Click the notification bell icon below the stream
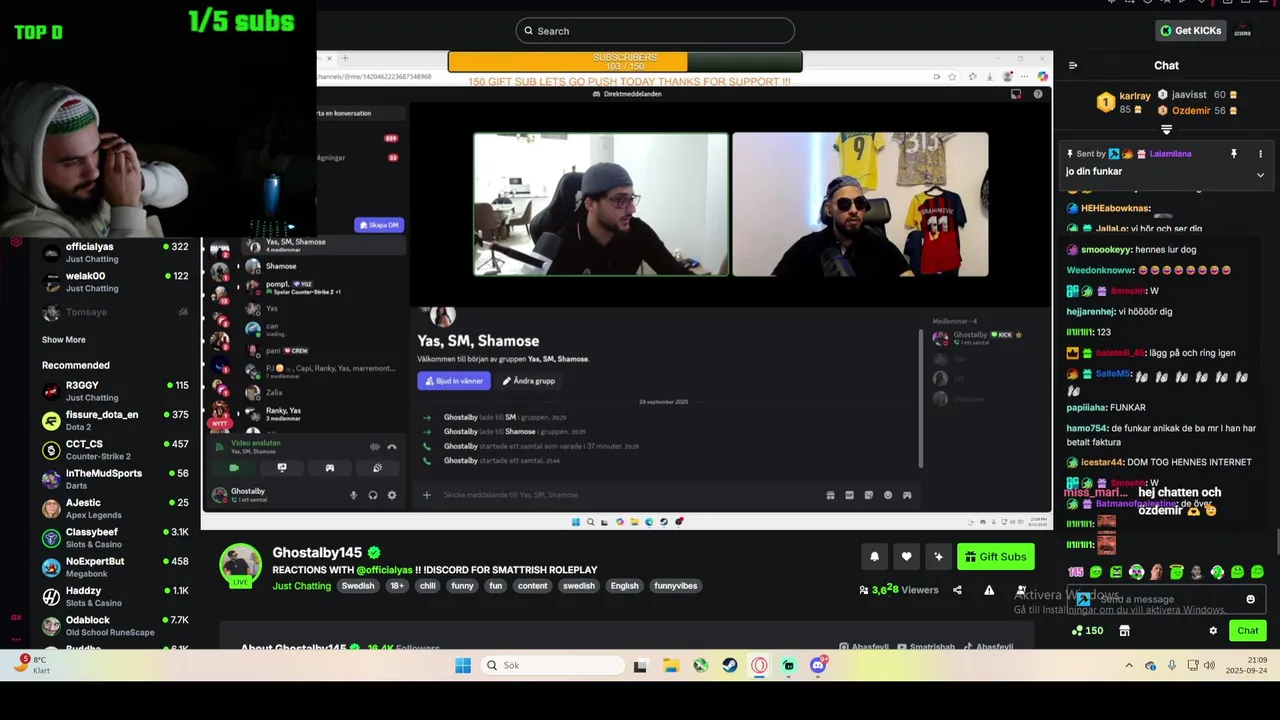Screen dimensions: 1280x720 874,557
